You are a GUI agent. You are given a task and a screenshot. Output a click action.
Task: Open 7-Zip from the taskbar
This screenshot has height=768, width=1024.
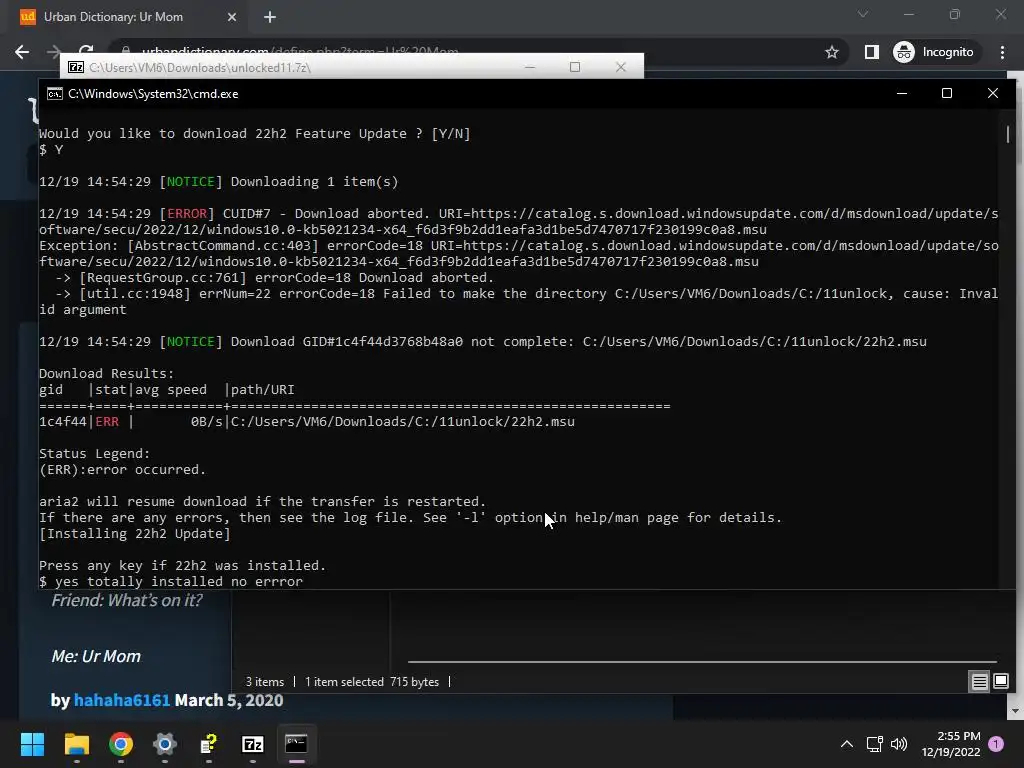point(253,744)
